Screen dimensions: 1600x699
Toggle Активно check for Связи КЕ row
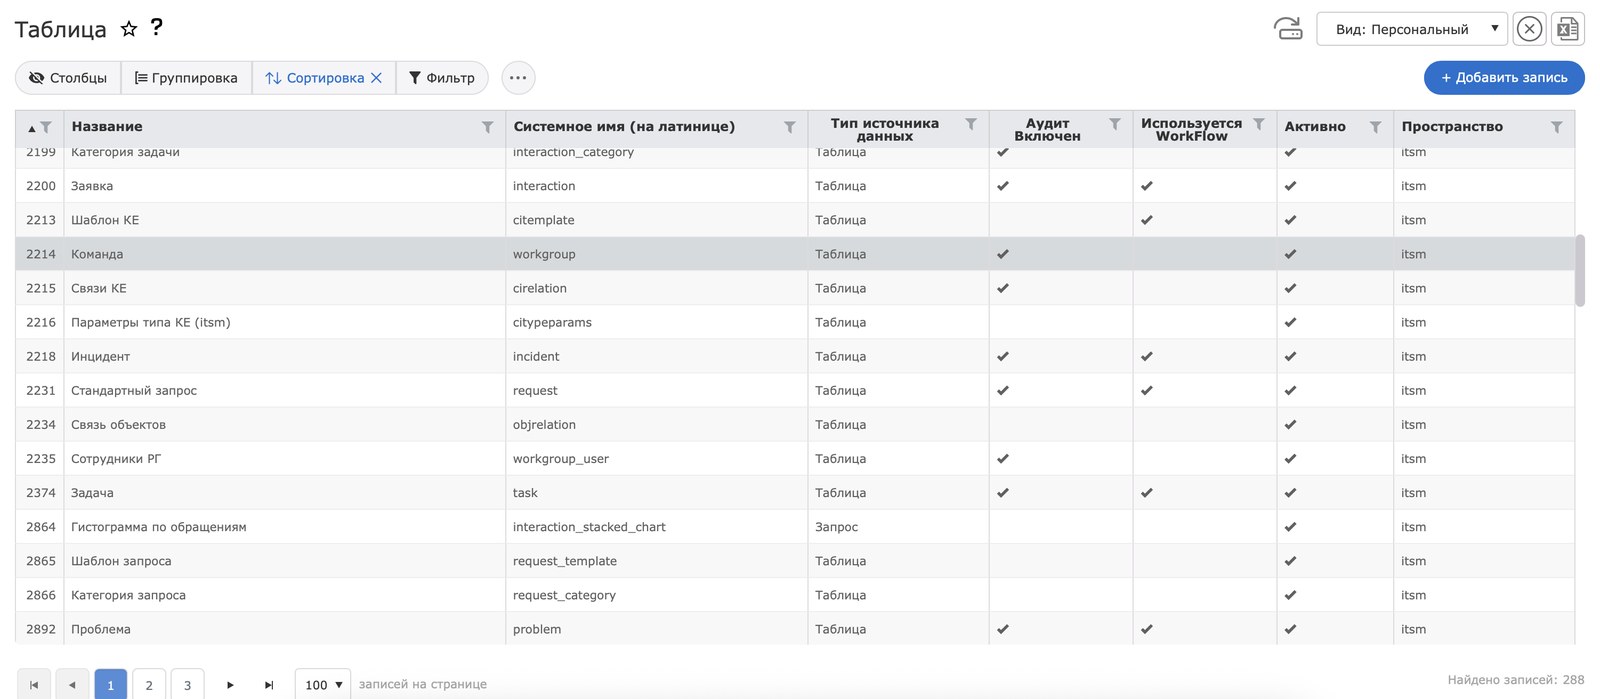pos(1291,288)
